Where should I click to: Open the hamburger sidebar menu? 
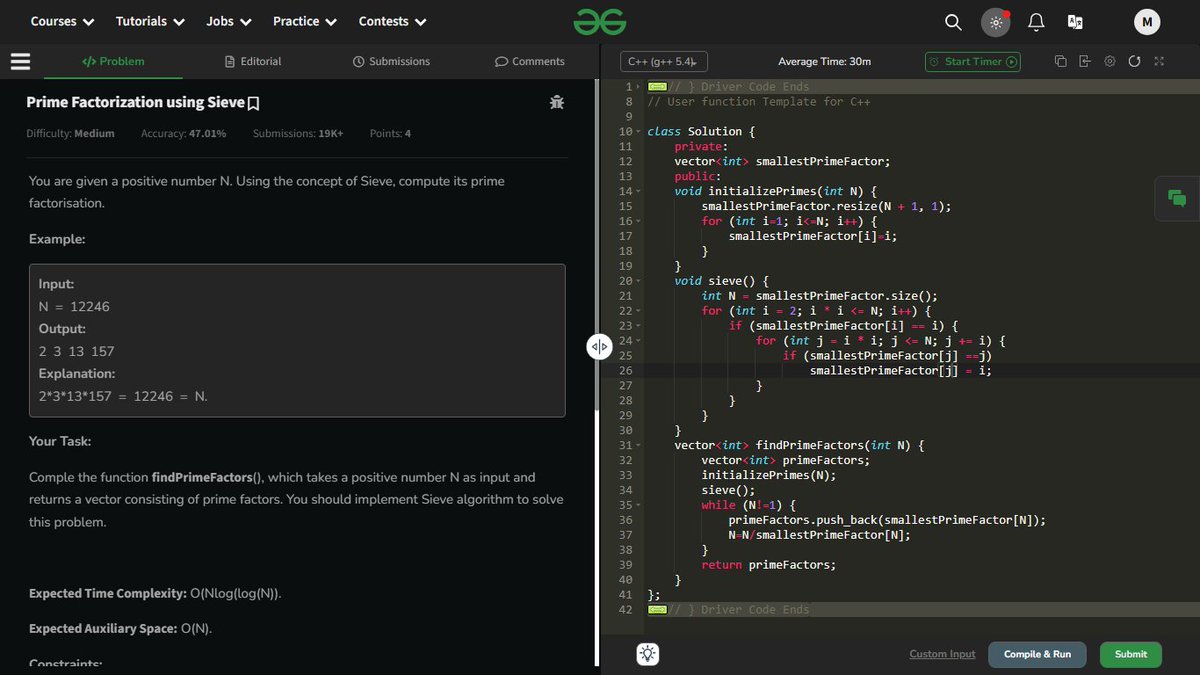click(x=20, y=61)
